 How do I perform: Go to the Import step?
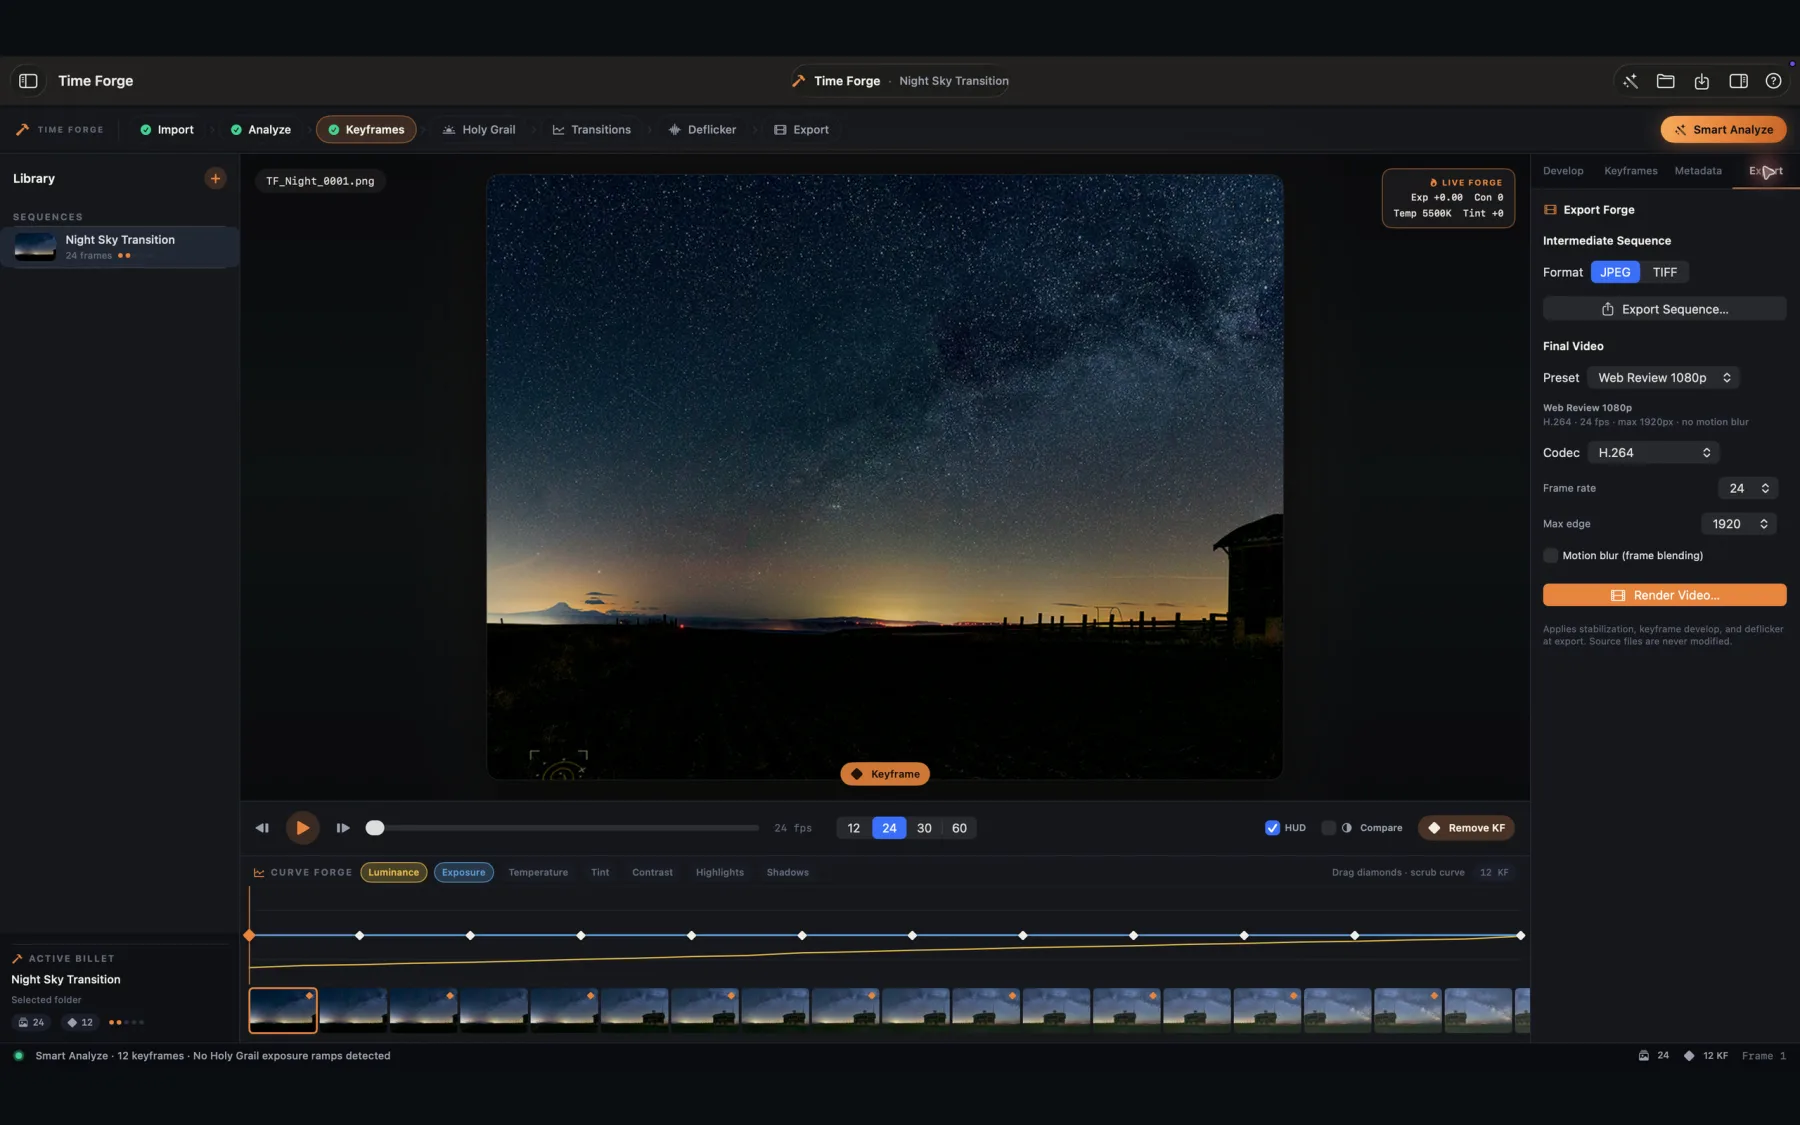pos(167,130)
